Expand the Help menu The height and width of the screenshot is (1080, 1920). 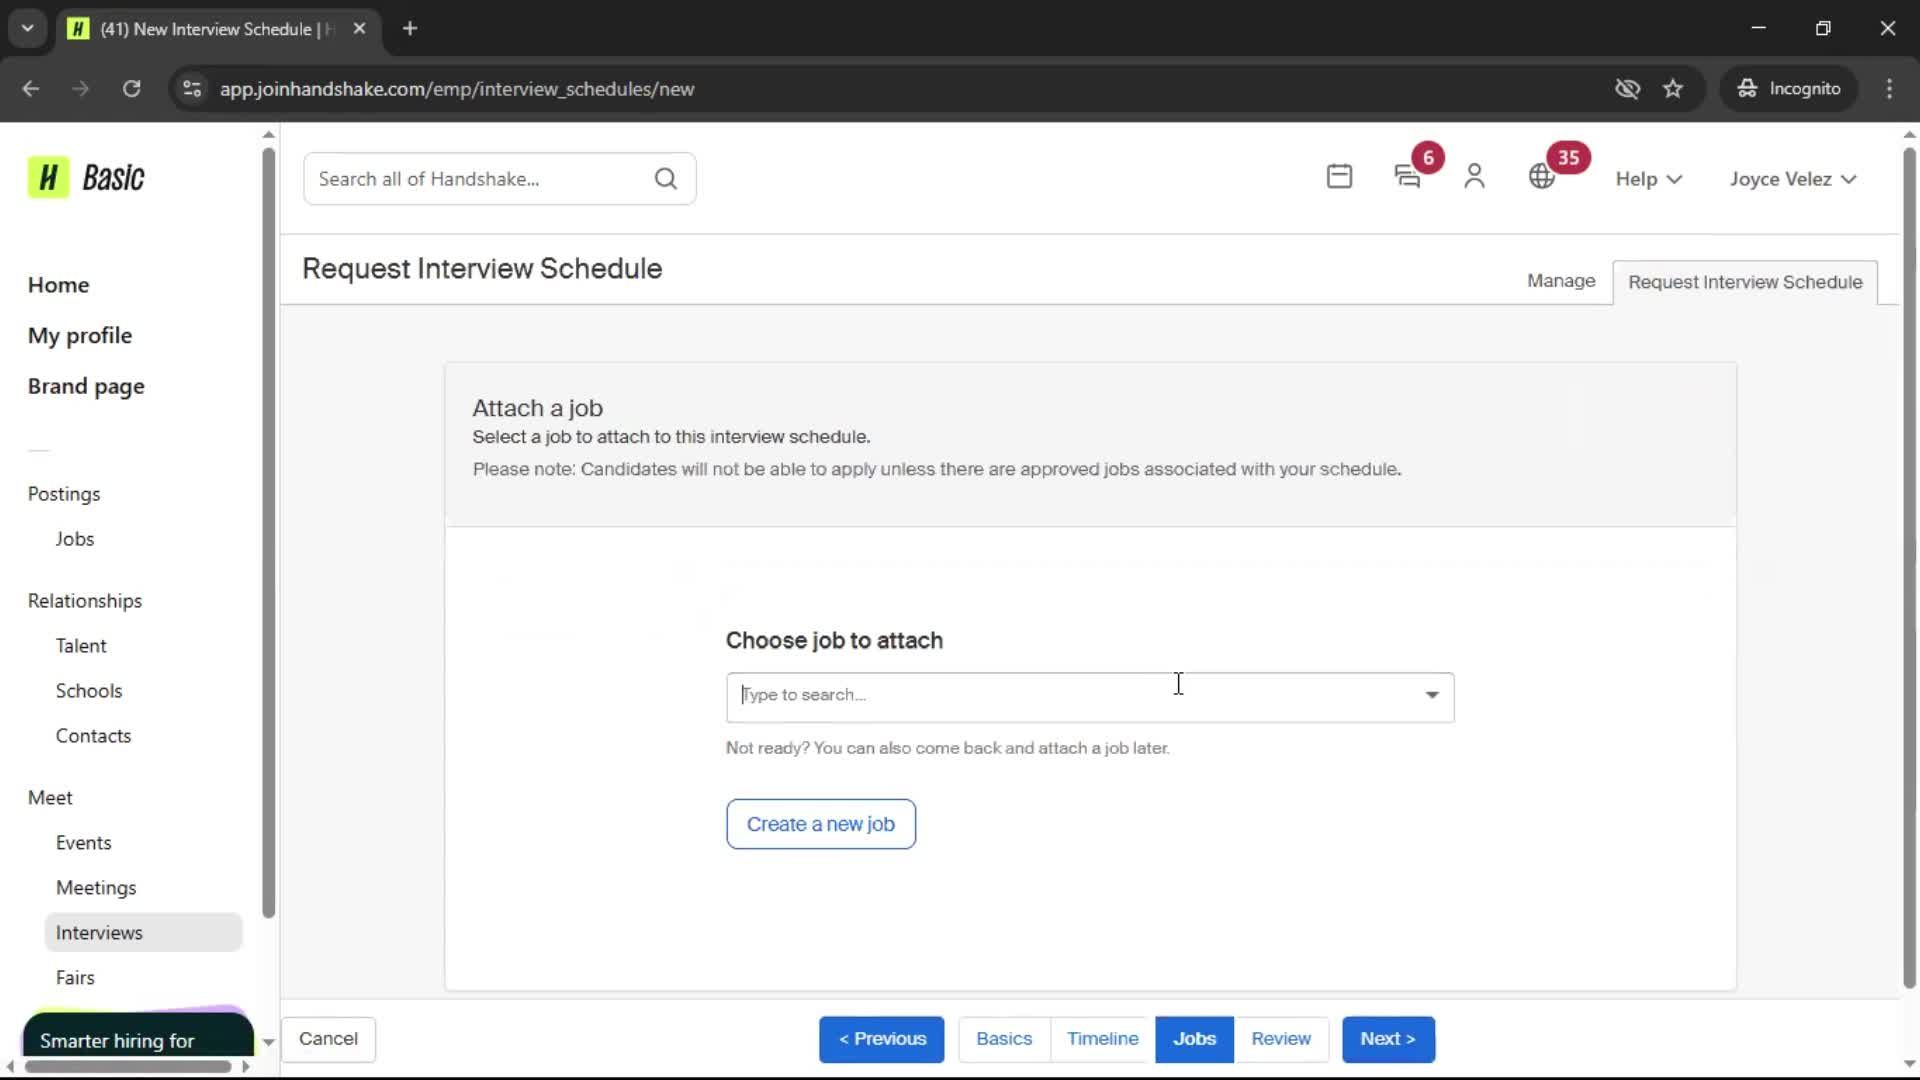coord(1648,179)
